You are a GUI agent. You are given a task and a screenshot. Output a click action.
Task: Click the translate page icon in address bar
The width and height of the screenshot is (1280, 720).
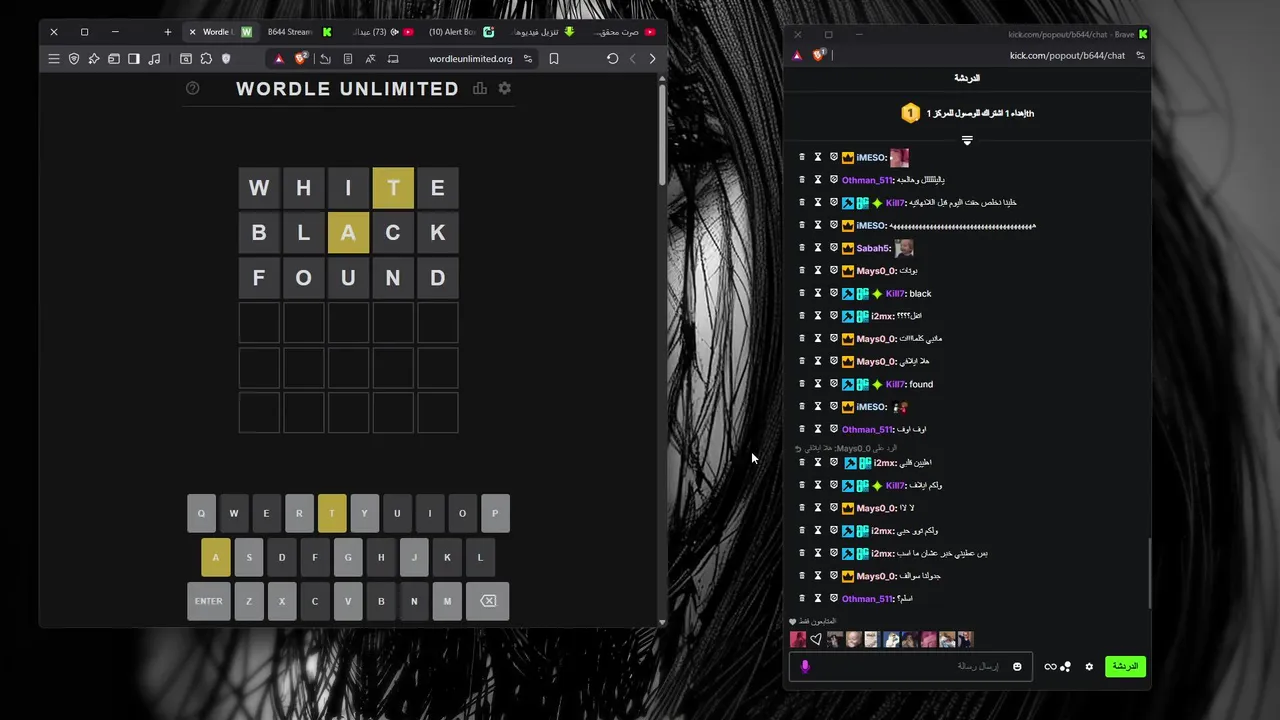click(370, 59)
